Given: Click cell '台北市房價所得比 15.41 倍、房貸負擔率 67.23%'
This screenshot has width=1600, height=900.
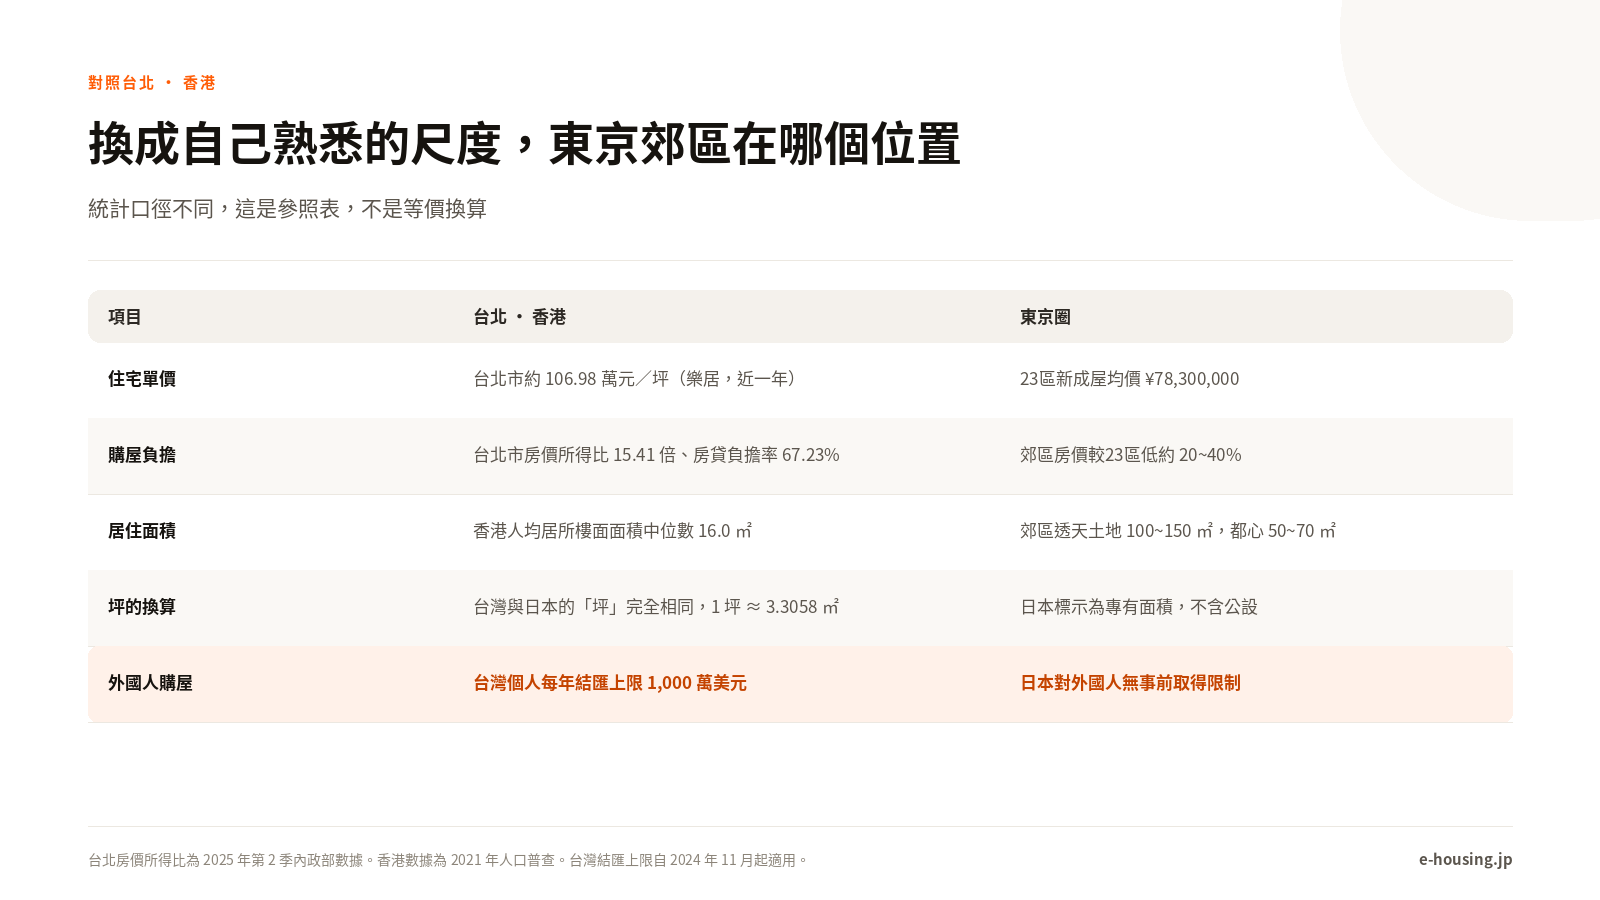Looking at the screenshot, I should pos(656,455).
